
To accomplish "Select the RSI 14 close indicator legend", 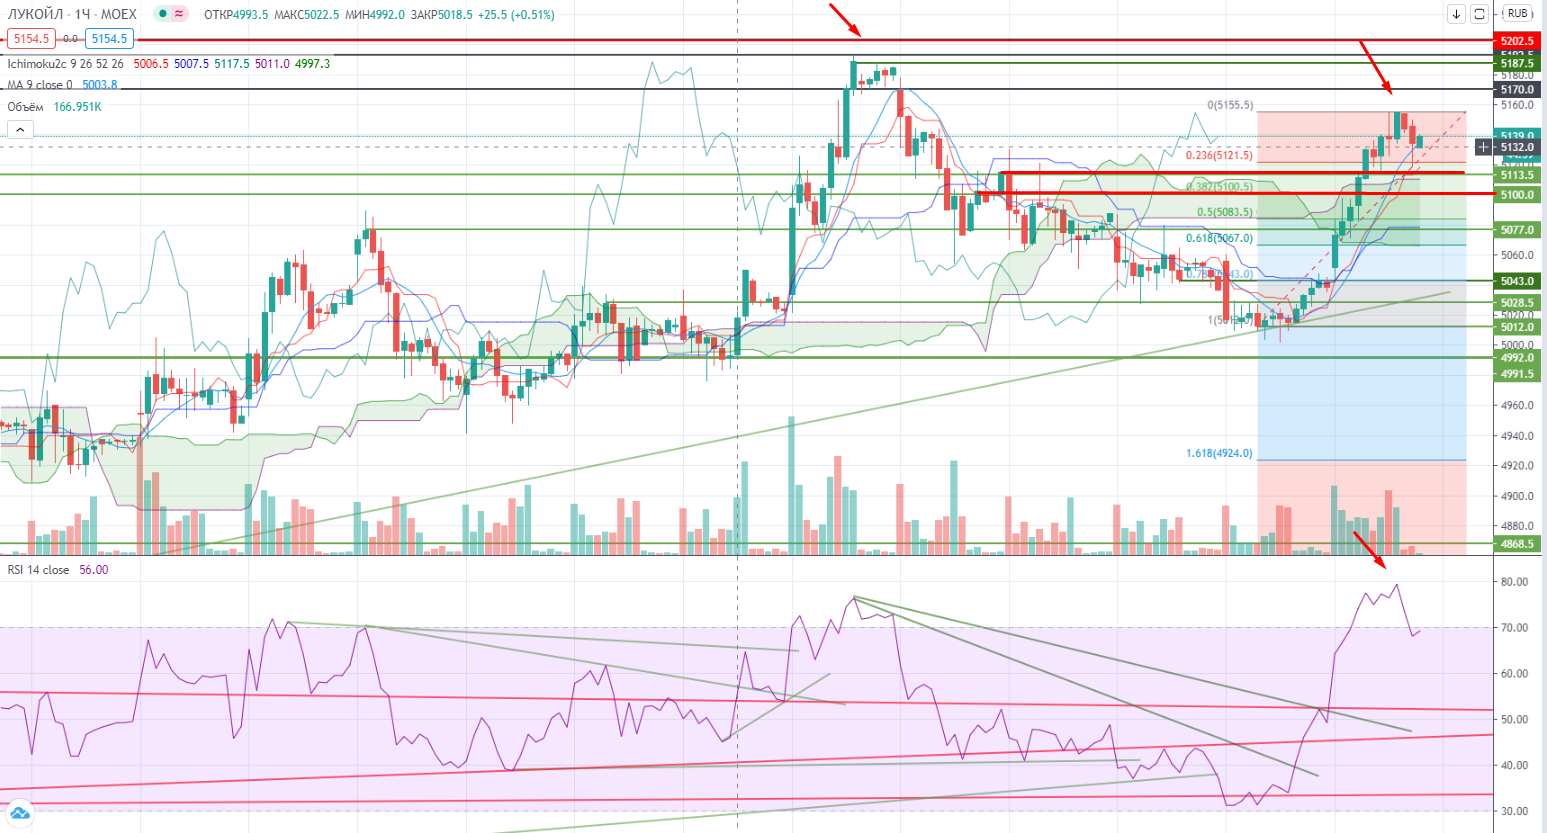I will click(38, 570).
